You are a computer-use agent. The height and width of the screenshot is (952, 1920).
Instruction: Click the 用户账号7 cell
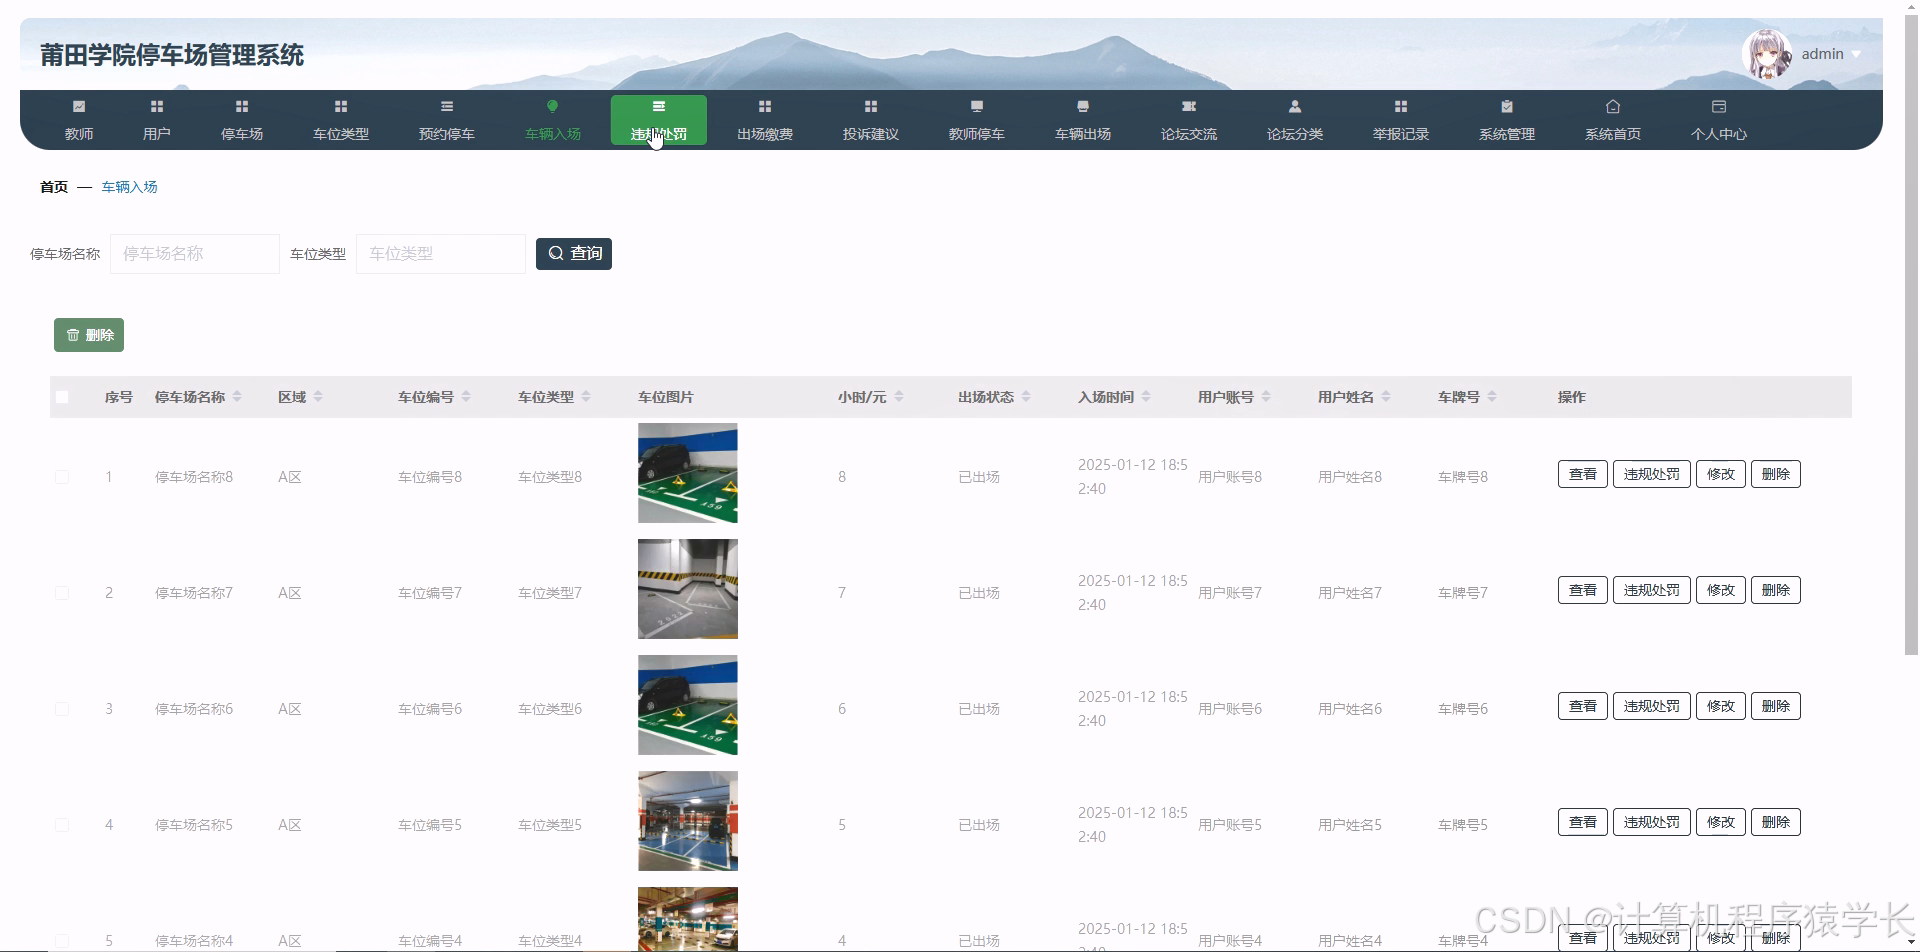pyautogui.click(x=1230, y=593)
